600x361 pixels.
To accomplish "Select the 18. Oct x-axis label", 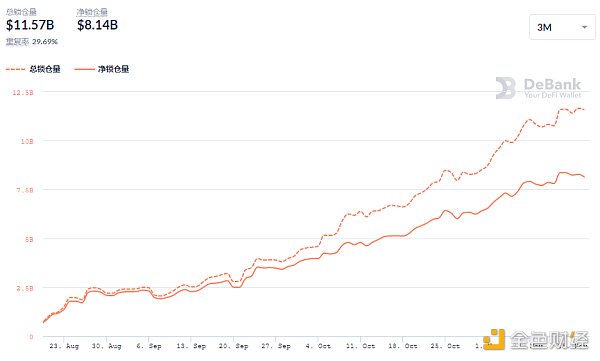I will coord(403,346).
